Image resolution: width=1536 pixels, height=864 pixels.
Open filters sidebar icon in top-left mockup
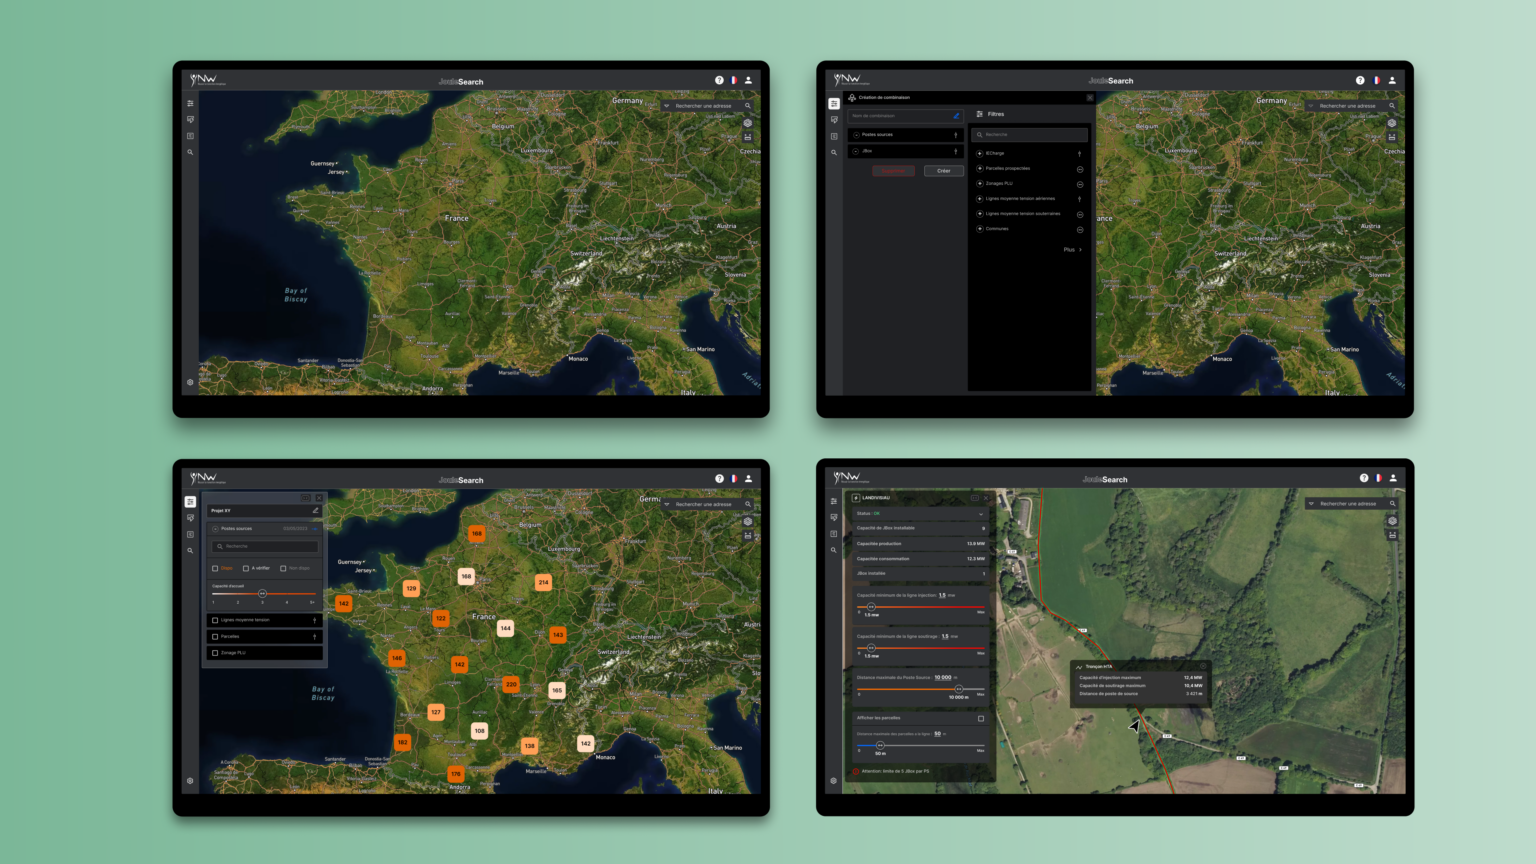click(x=190, y=103)
